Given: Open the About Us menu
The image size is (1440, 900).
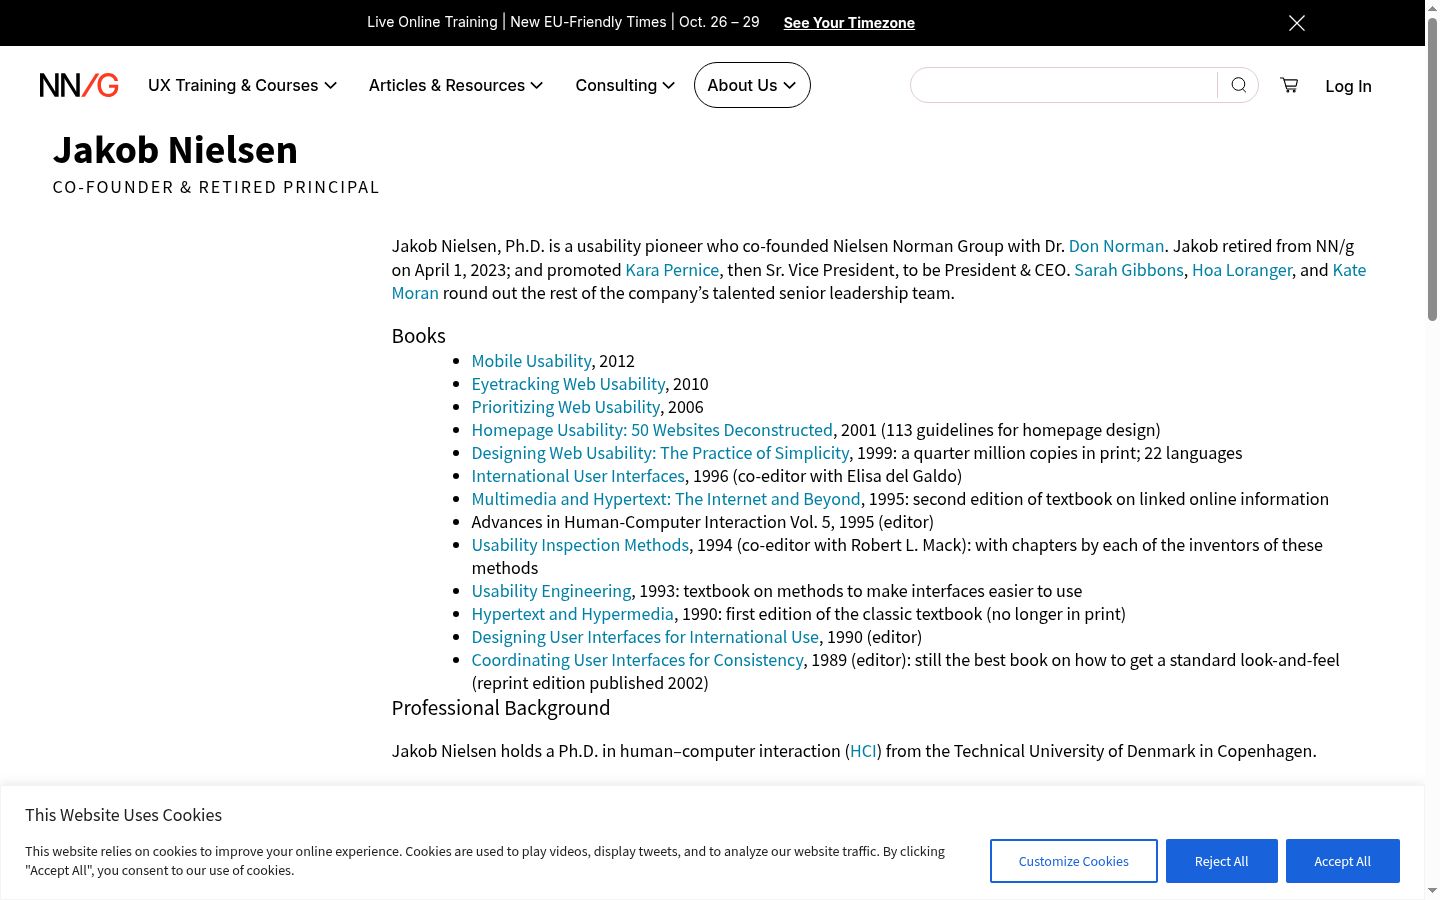Looking at the screenshot, I should (752, 85).
